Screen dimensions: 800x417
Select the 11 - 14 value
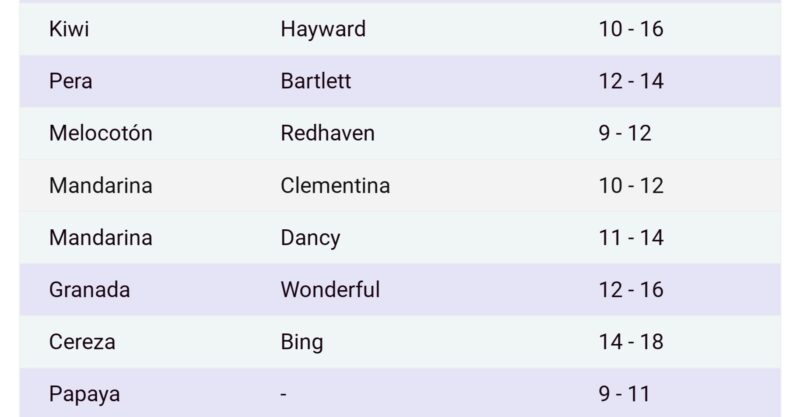631,238
